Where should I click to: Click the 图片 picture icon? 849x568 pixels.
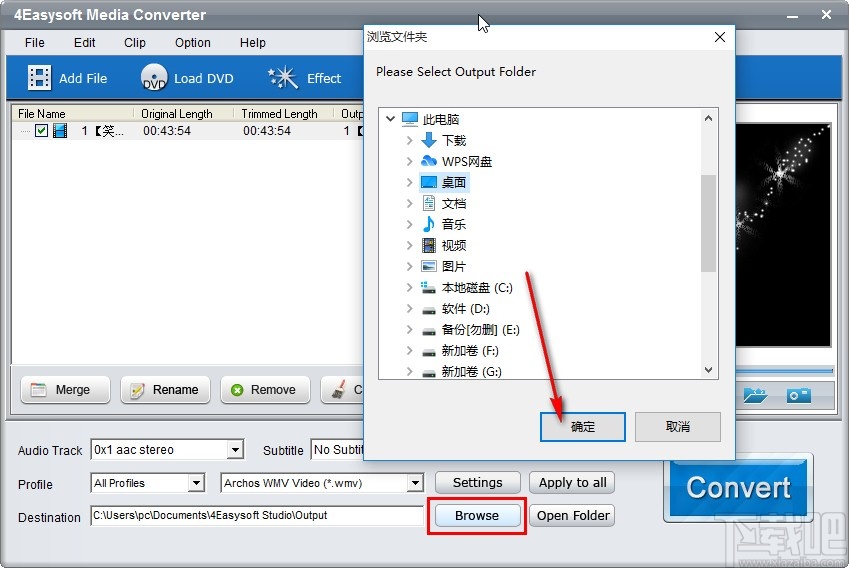pos(429,266)
